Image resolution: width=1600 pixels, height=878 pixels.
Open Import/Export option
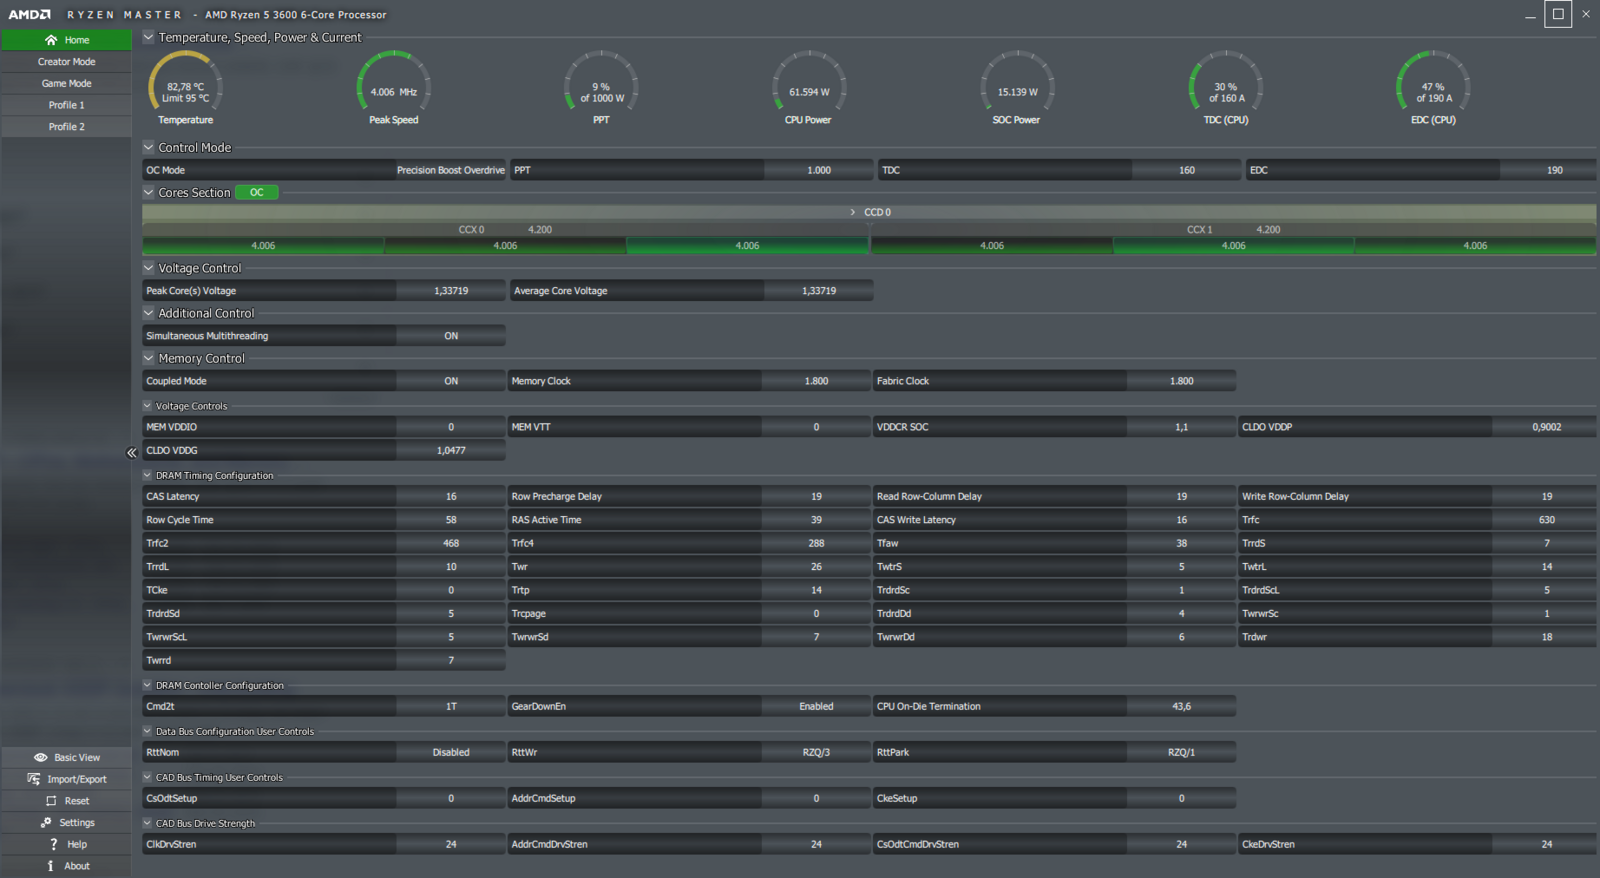click(x=66, y=779)
